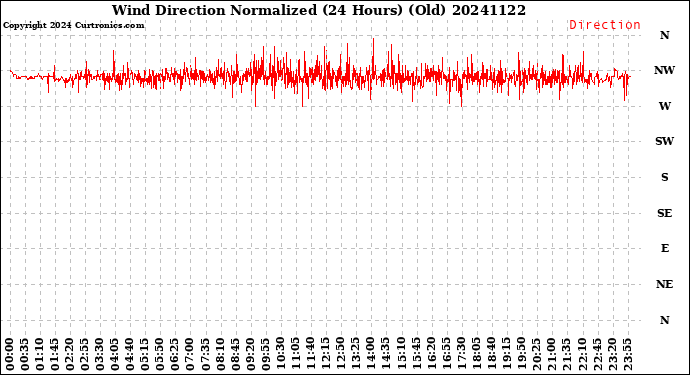This screenshot has height=375, width=690.
Task: Click the 03:30 time axis label
Action: 100,355
